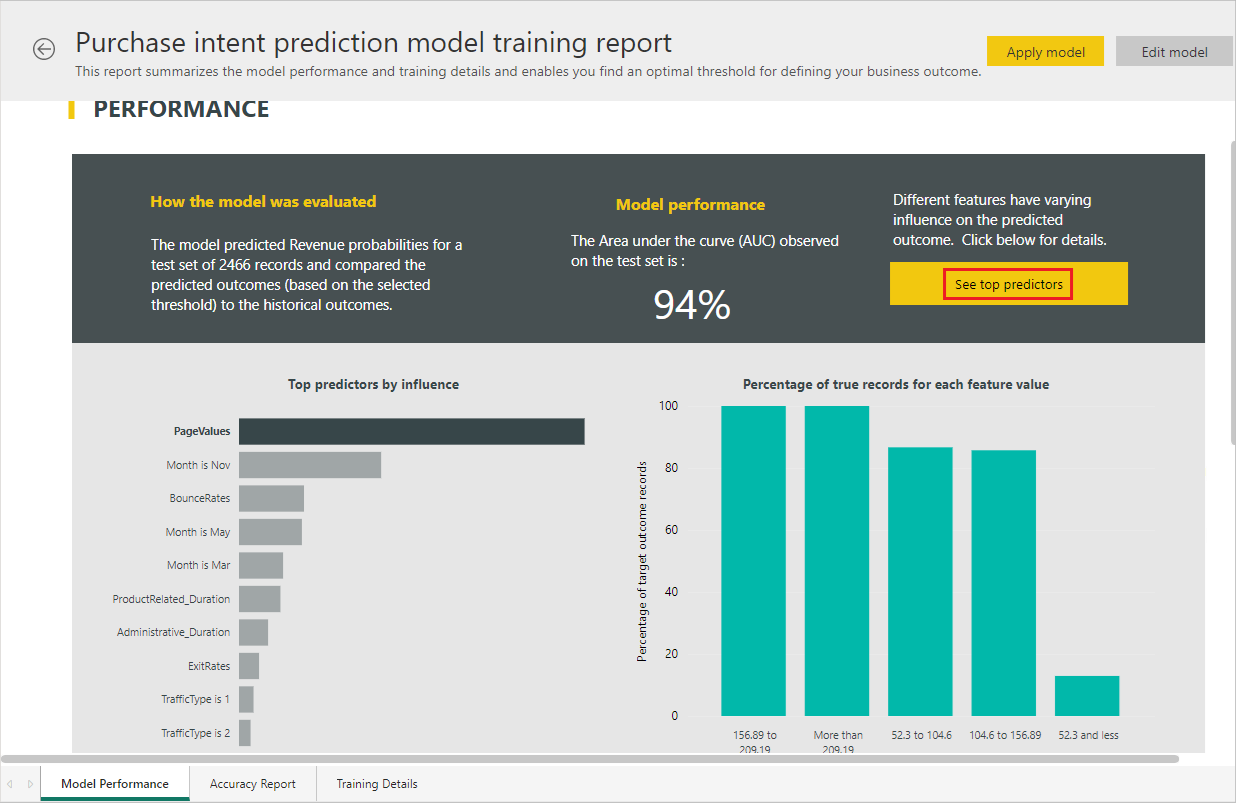Select the PageValues bar in predictors chart
The image size is (1236, 803).
(412, 431)
